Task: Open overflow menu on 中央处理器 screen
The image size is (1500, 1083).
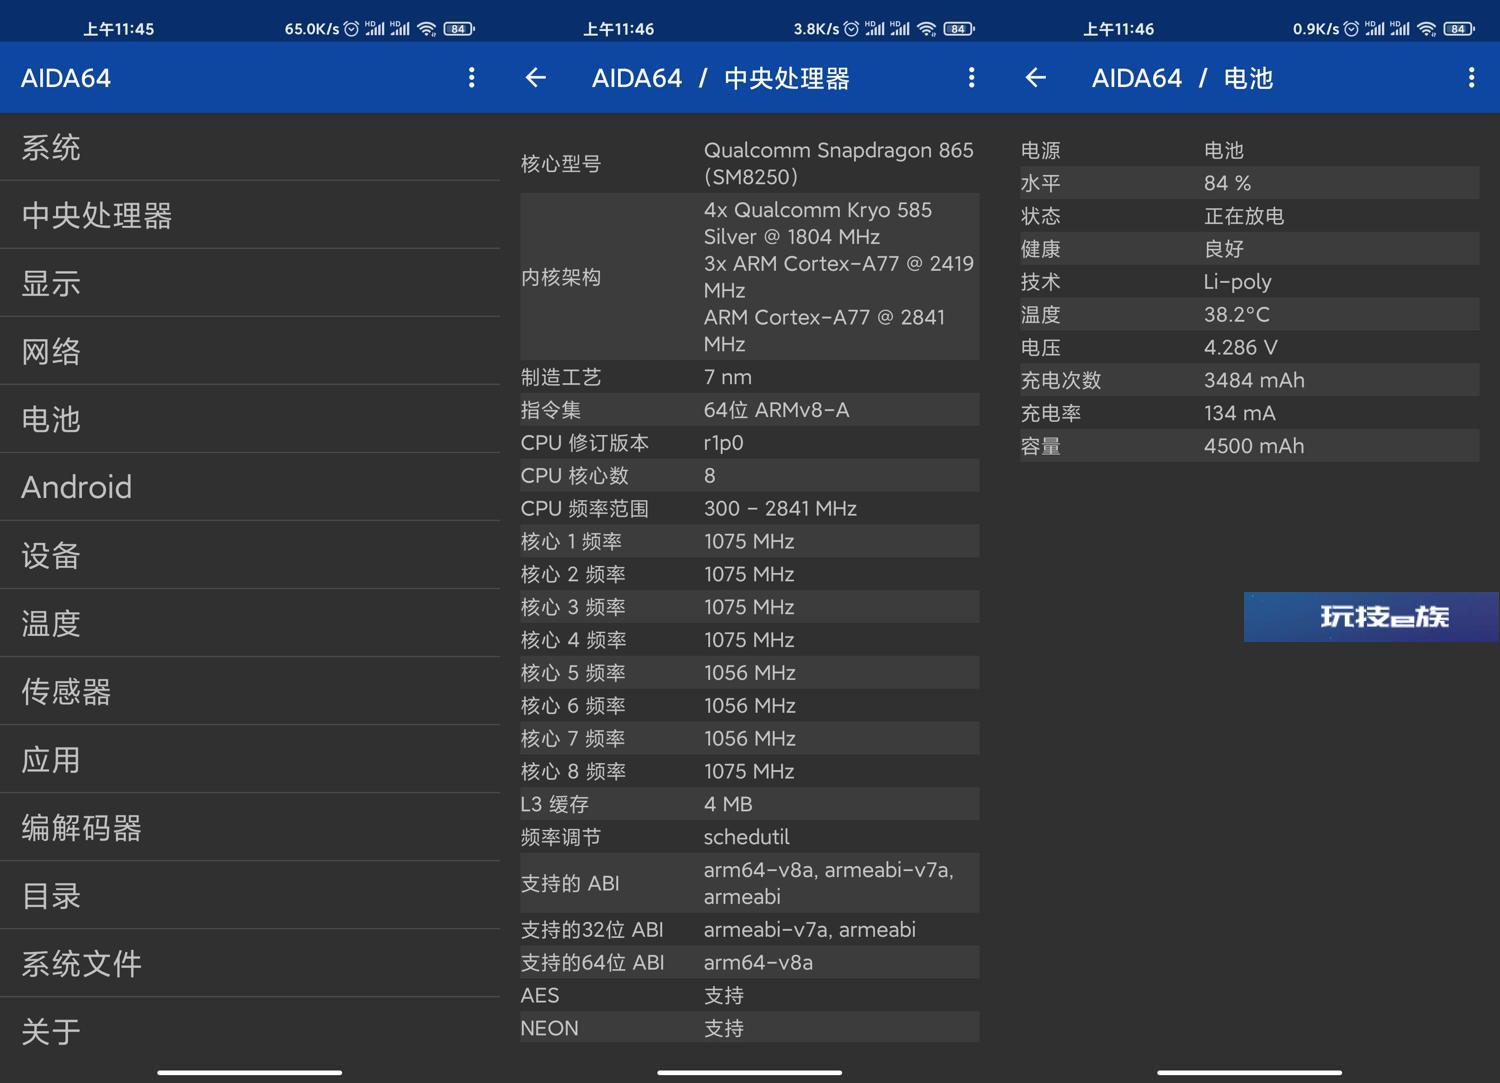Action: [x=971, y=78]
